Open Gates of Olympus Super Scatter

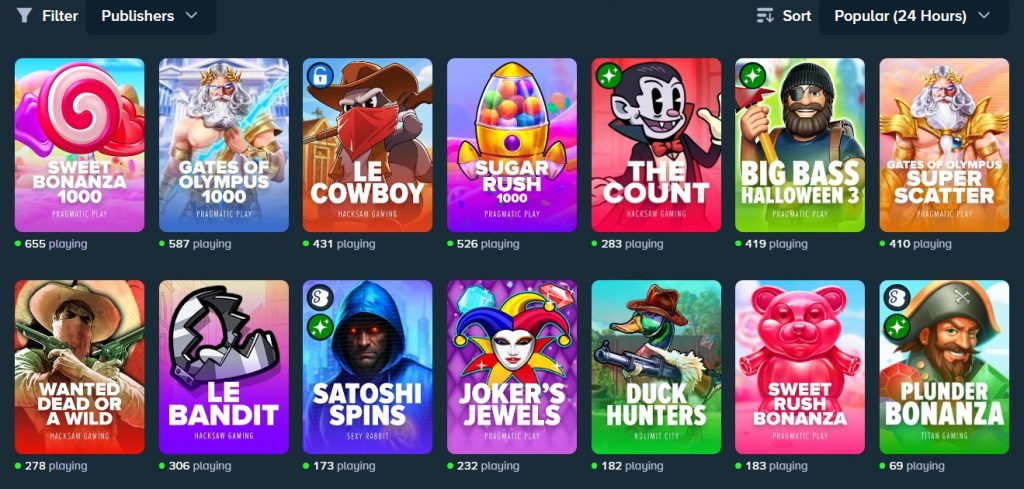[944, 145]
